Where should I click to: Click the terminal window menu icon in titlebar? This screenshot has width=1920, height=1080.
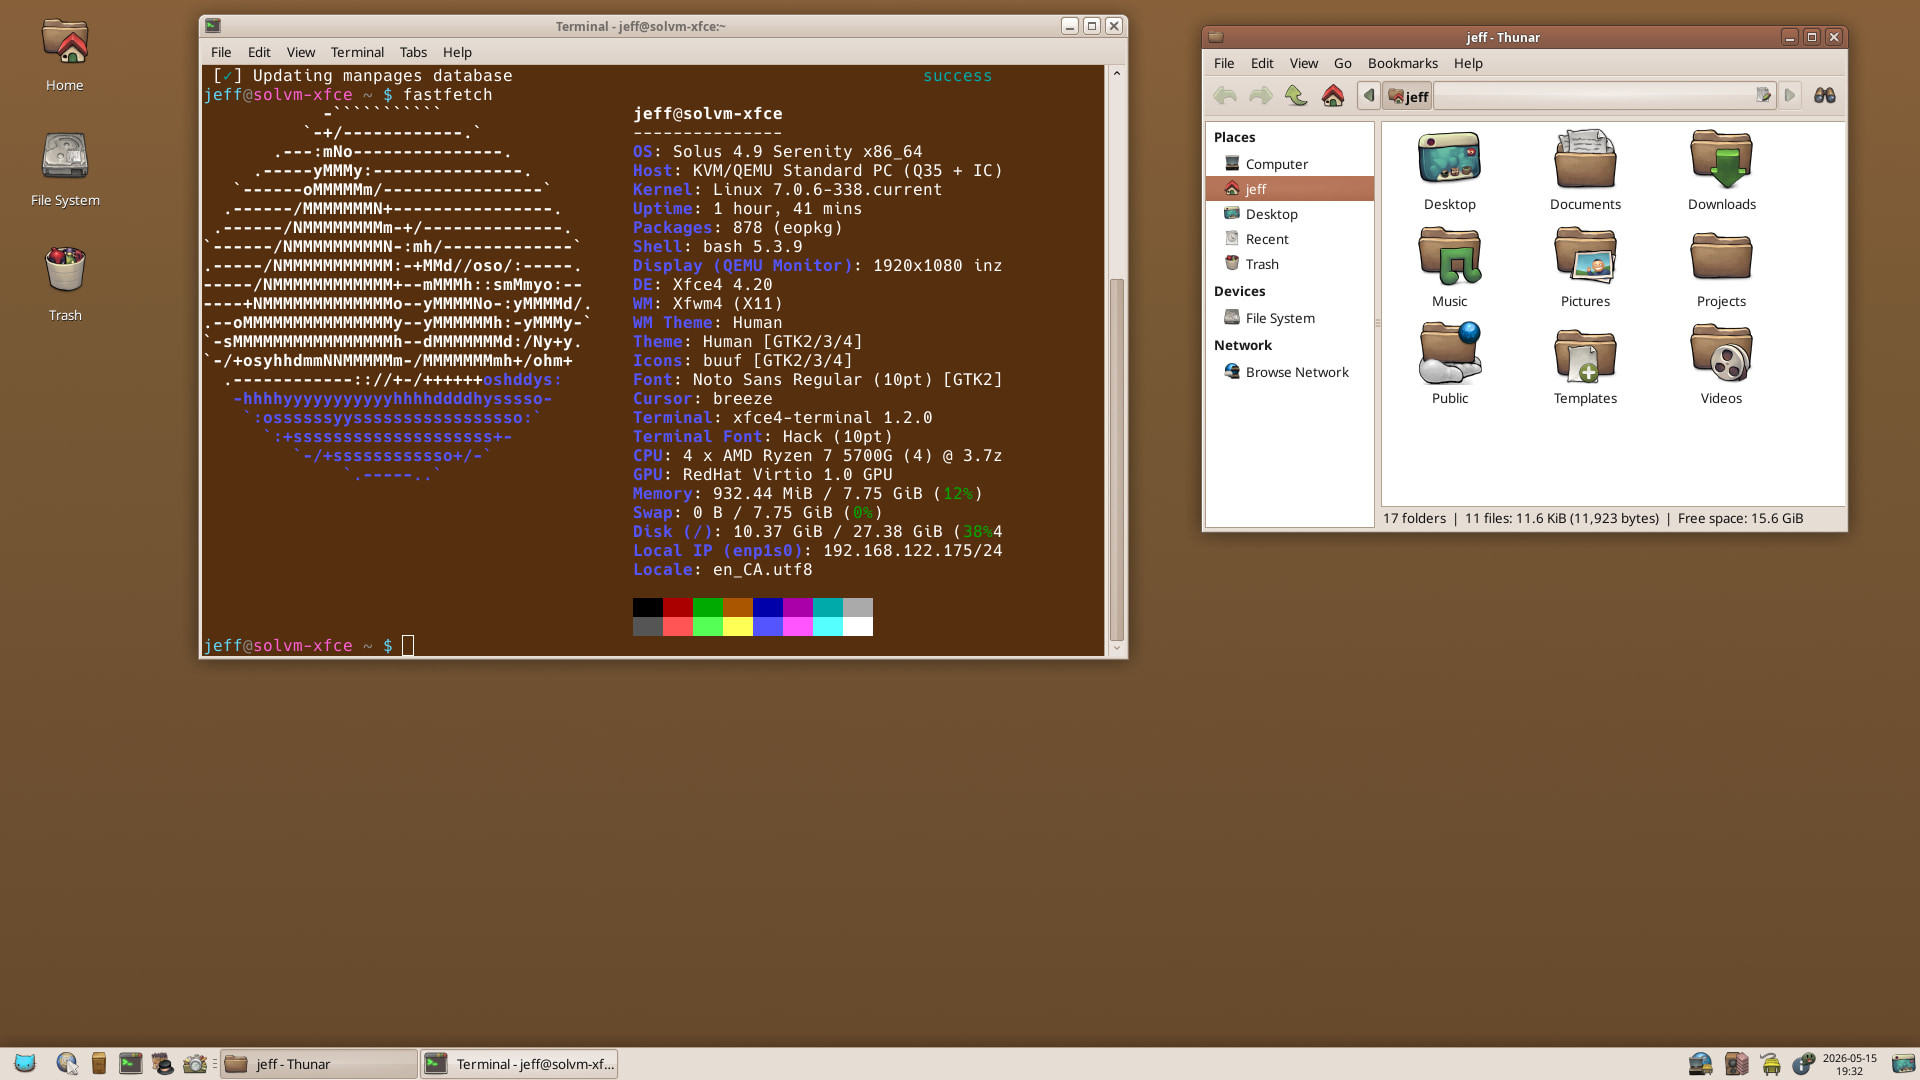(x=213, y=26)
